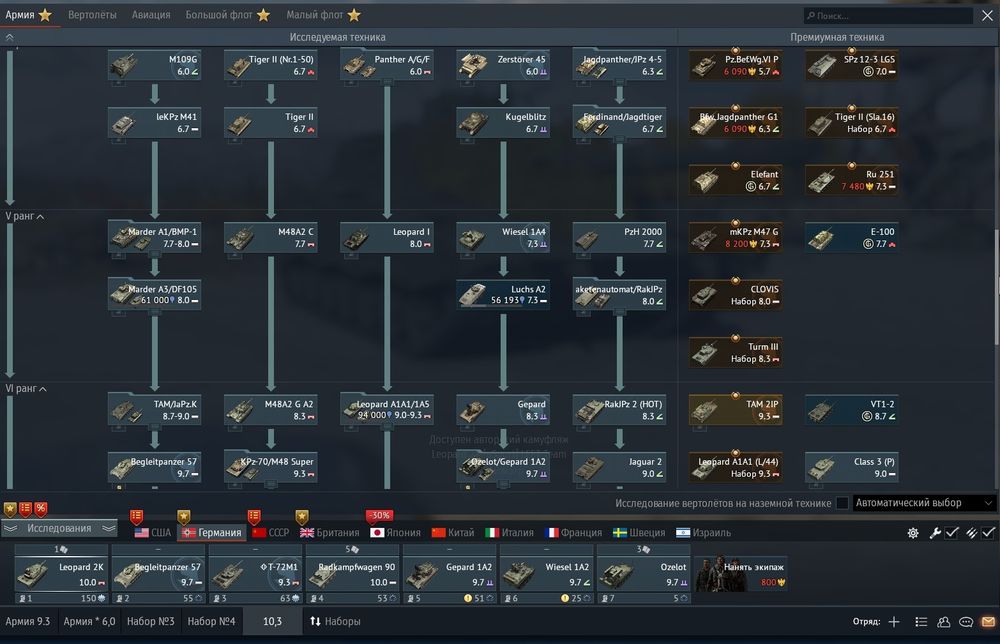Select the Gepard vehicle in research tree
Image resolution: width=1000 pixels, height=644 pixels.
pos(503,410)
